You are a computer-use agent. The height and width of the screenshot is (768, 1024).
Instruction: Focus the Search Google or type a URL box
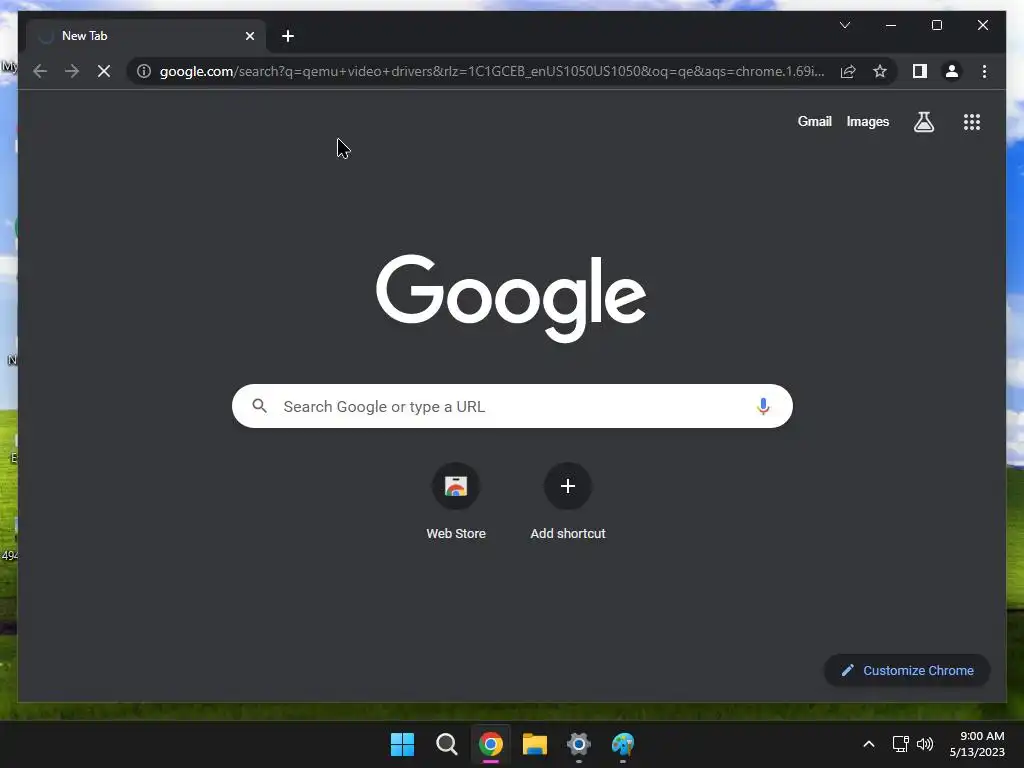coord(512,406)
